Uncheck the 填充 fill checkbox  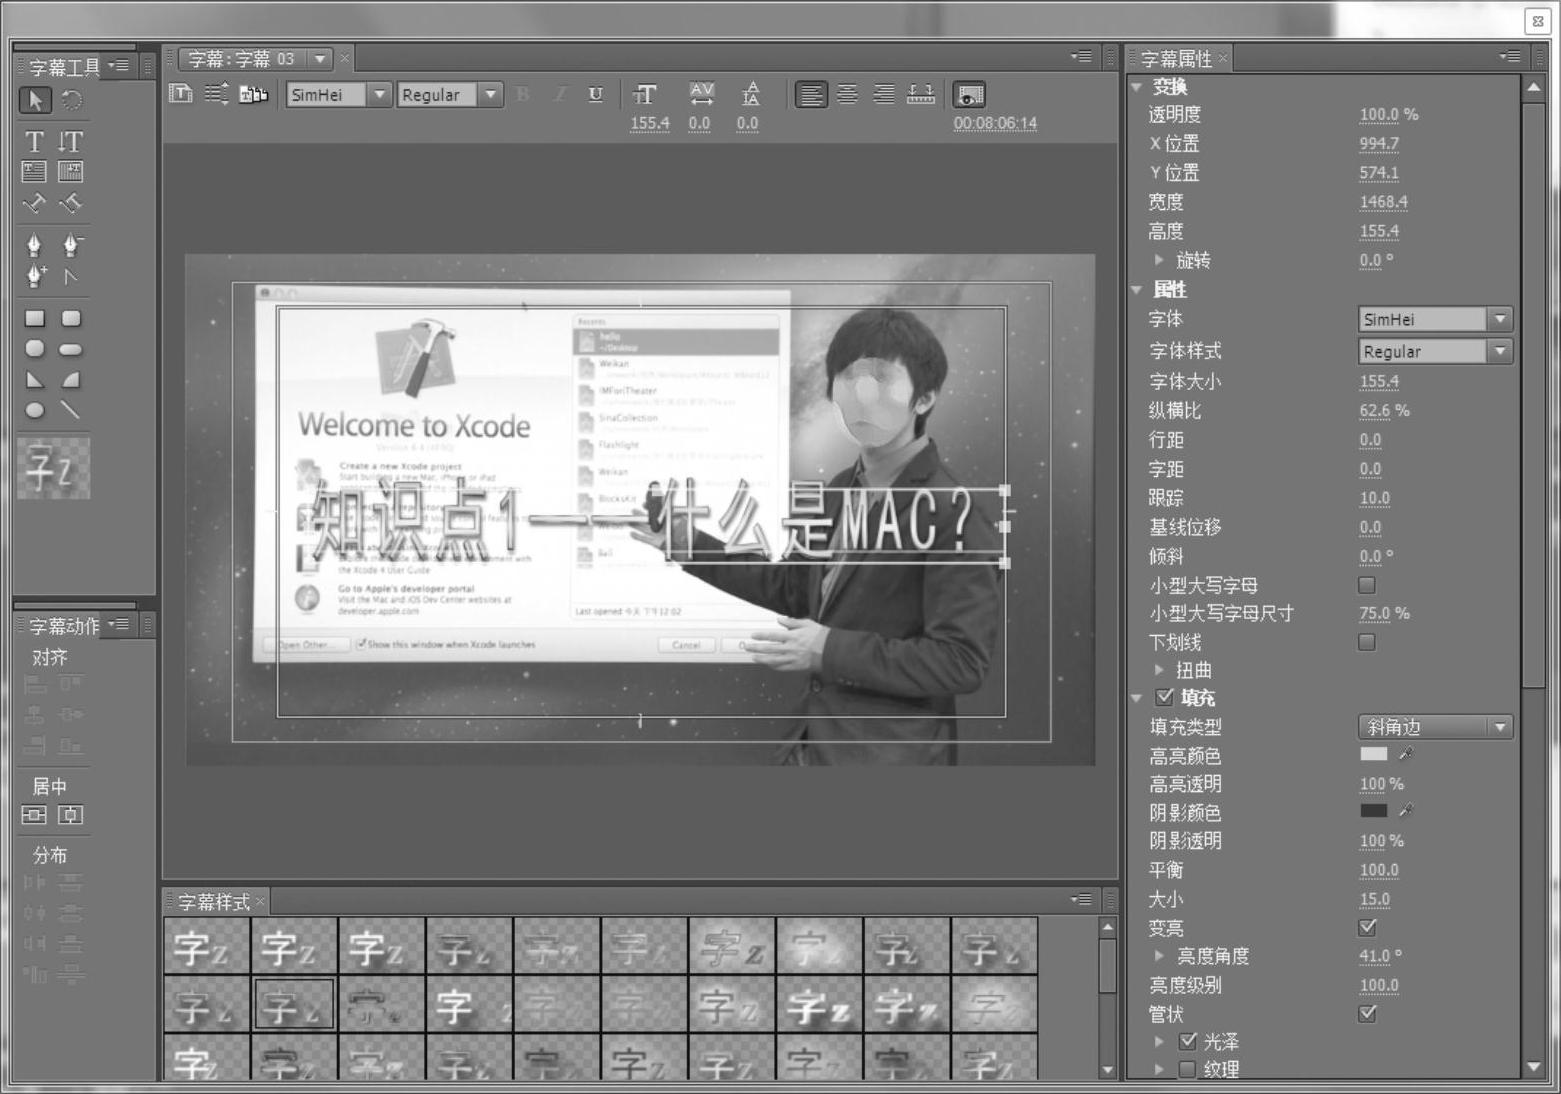[x=1165, y=697]
